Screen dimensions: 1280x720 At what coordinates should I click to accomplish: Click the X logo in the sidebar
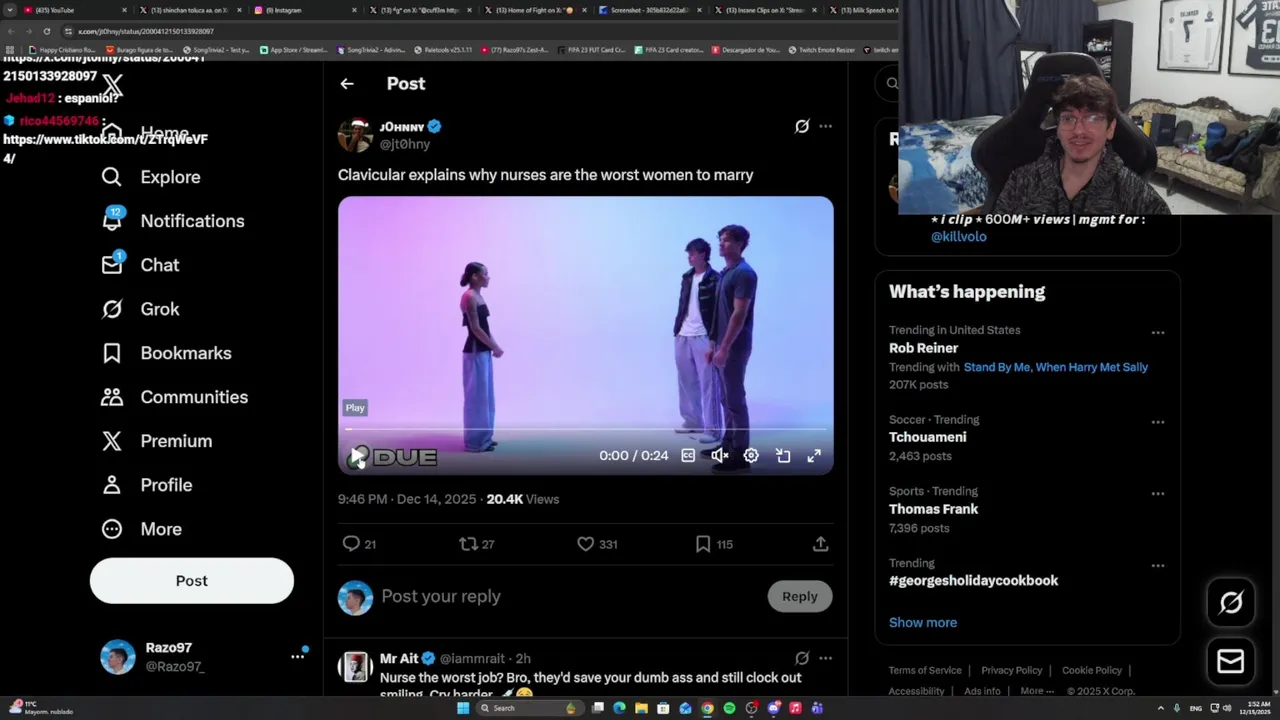point(112,87)
